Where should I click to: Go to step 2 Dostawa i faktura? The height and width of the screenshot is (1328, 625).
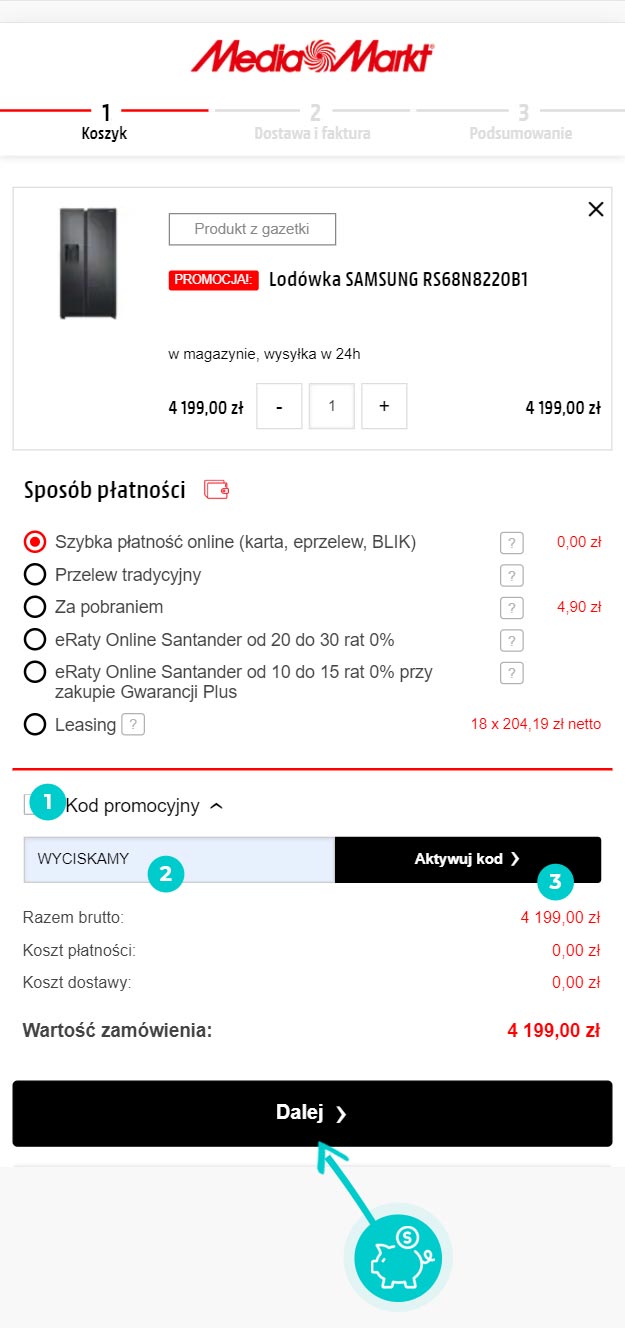(312, 122)
